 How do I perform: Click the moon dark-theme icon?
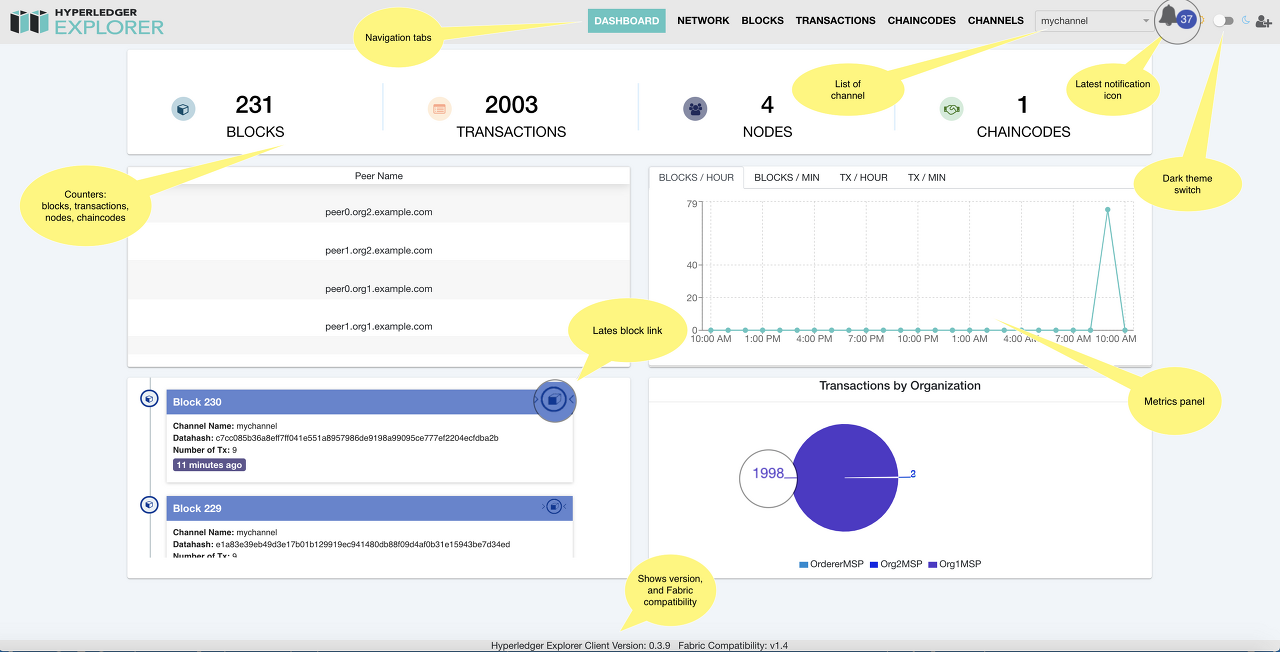[1246, 20]
